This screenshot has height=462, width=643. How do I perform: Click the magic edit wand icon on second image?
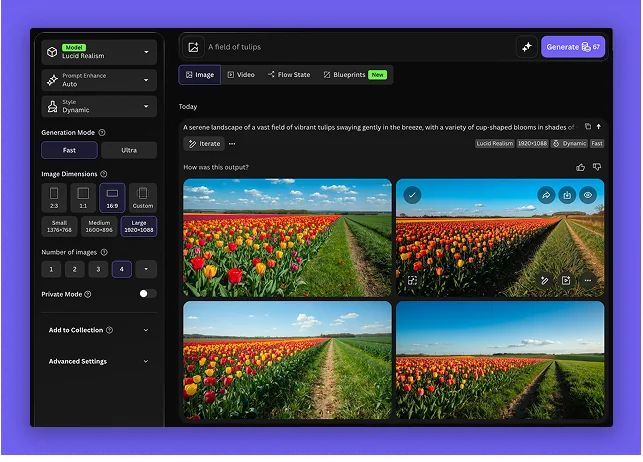coord(545,280)
